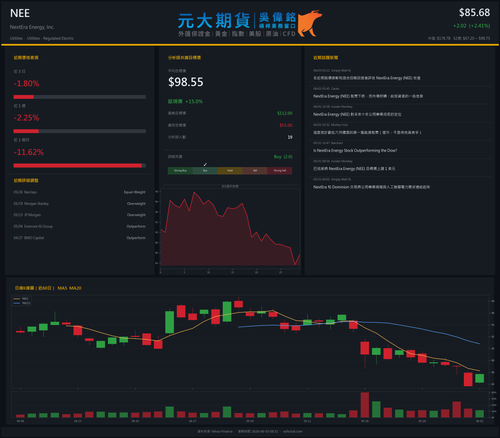Click the Overweight label beside Morgan Stanley
Image resolution: width=500 pixels, height=438 pixels.
pyautogui.click(x=136, y=204)
